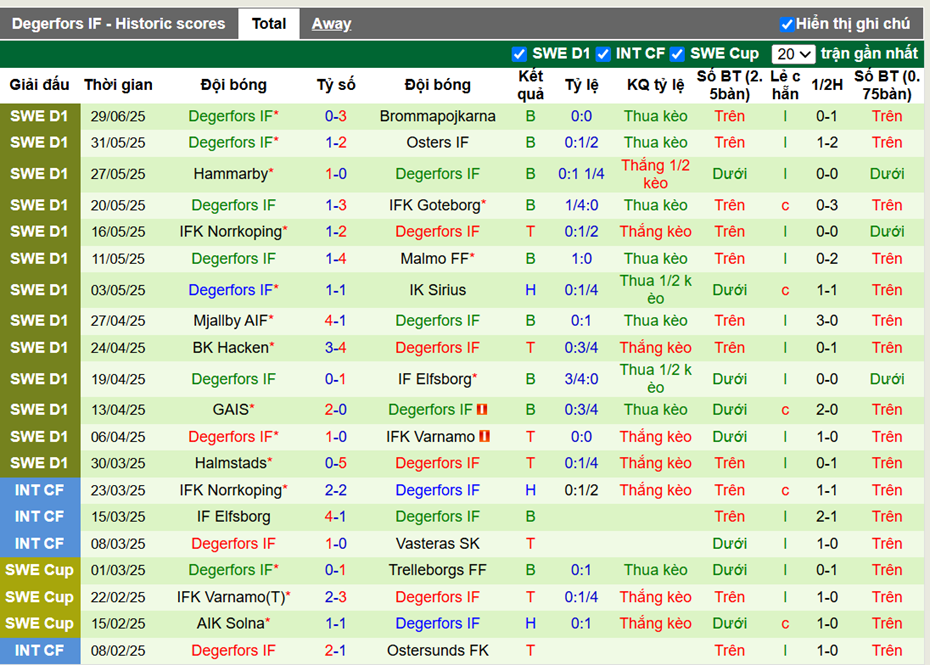The height and width of the screenshot is (665, 930).
Task: Open IFK Goteborg team link
Action: [435, 205]
